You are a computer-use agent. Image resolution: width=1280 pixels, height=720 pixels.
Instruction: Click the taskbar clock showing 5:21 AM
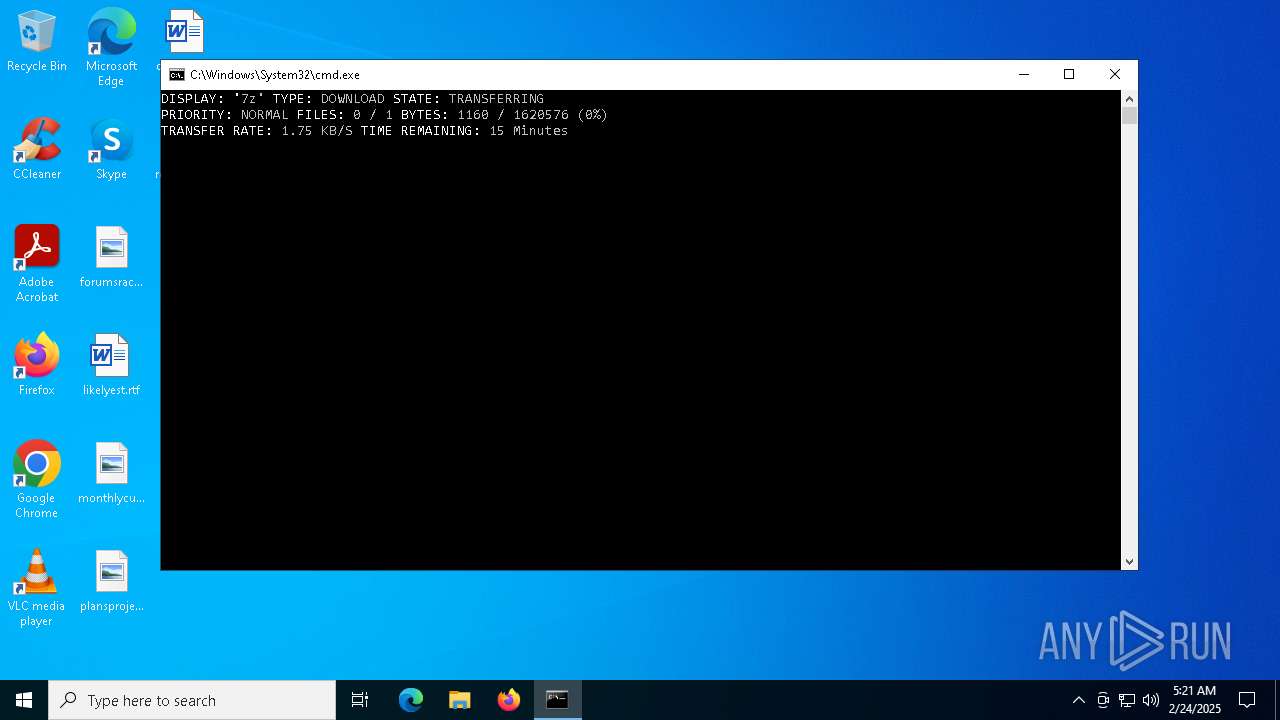[x=1194, y=700]
